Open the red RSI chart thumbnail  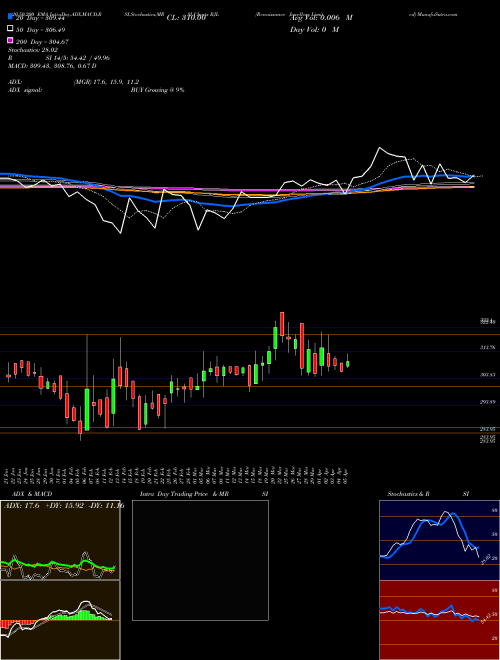tap(439, 620)
